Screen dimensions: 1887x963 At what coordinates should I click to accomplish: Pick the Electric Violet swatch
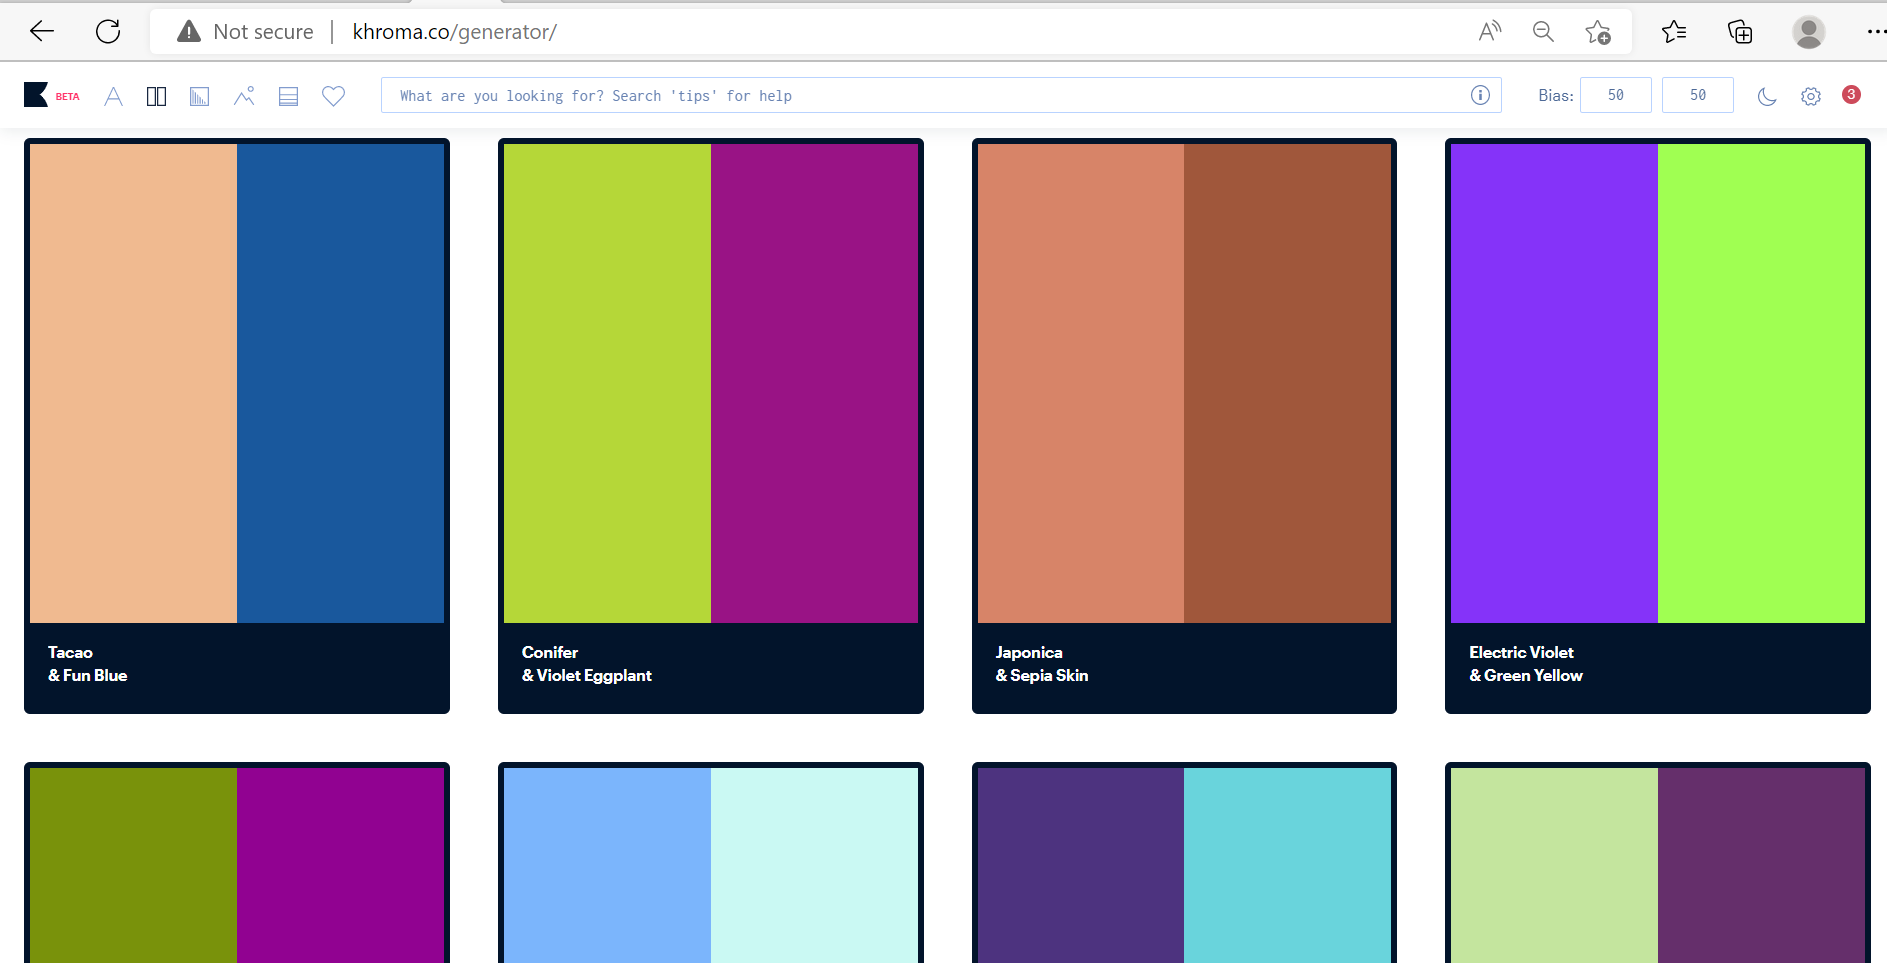coord(1554,382)
